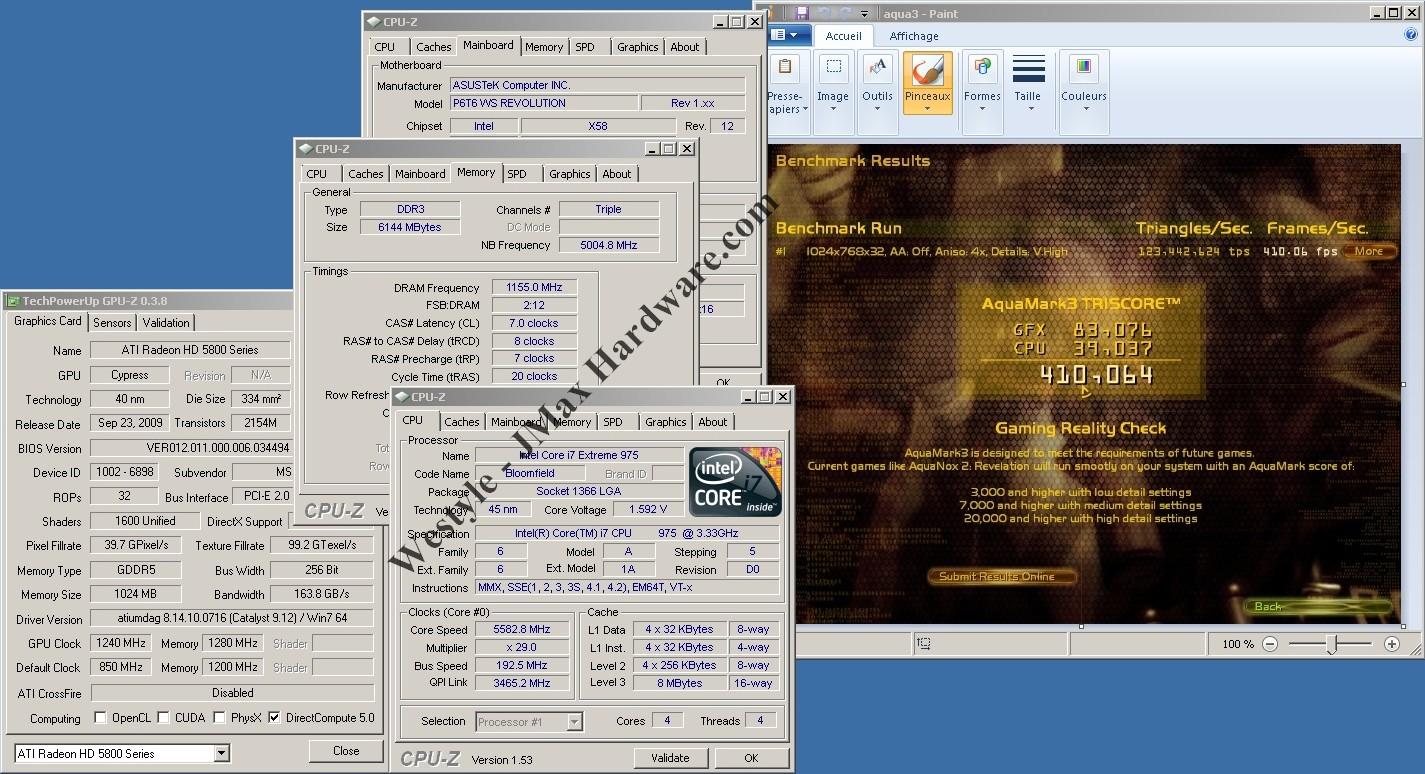The width and height of the screenshot is (1425, 774).
Task: Click the zoom in plus button in Paint
Action: (1392, 644)
